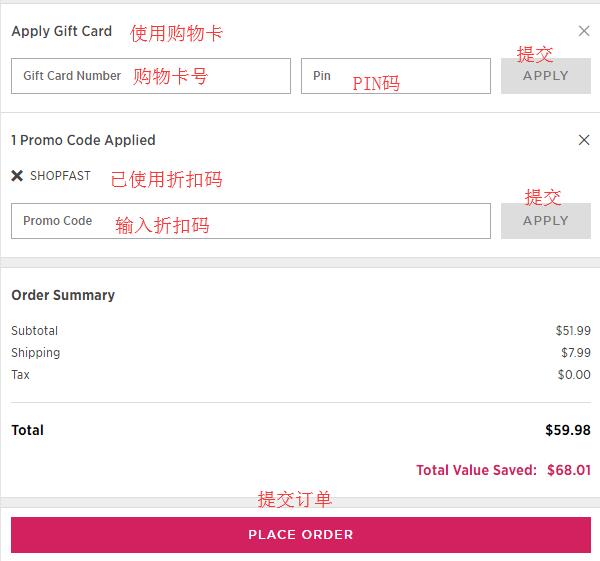Click the $7.99 shipping cost
The height and width of the screenshot is (561, 600).
[x=575, y=353]
